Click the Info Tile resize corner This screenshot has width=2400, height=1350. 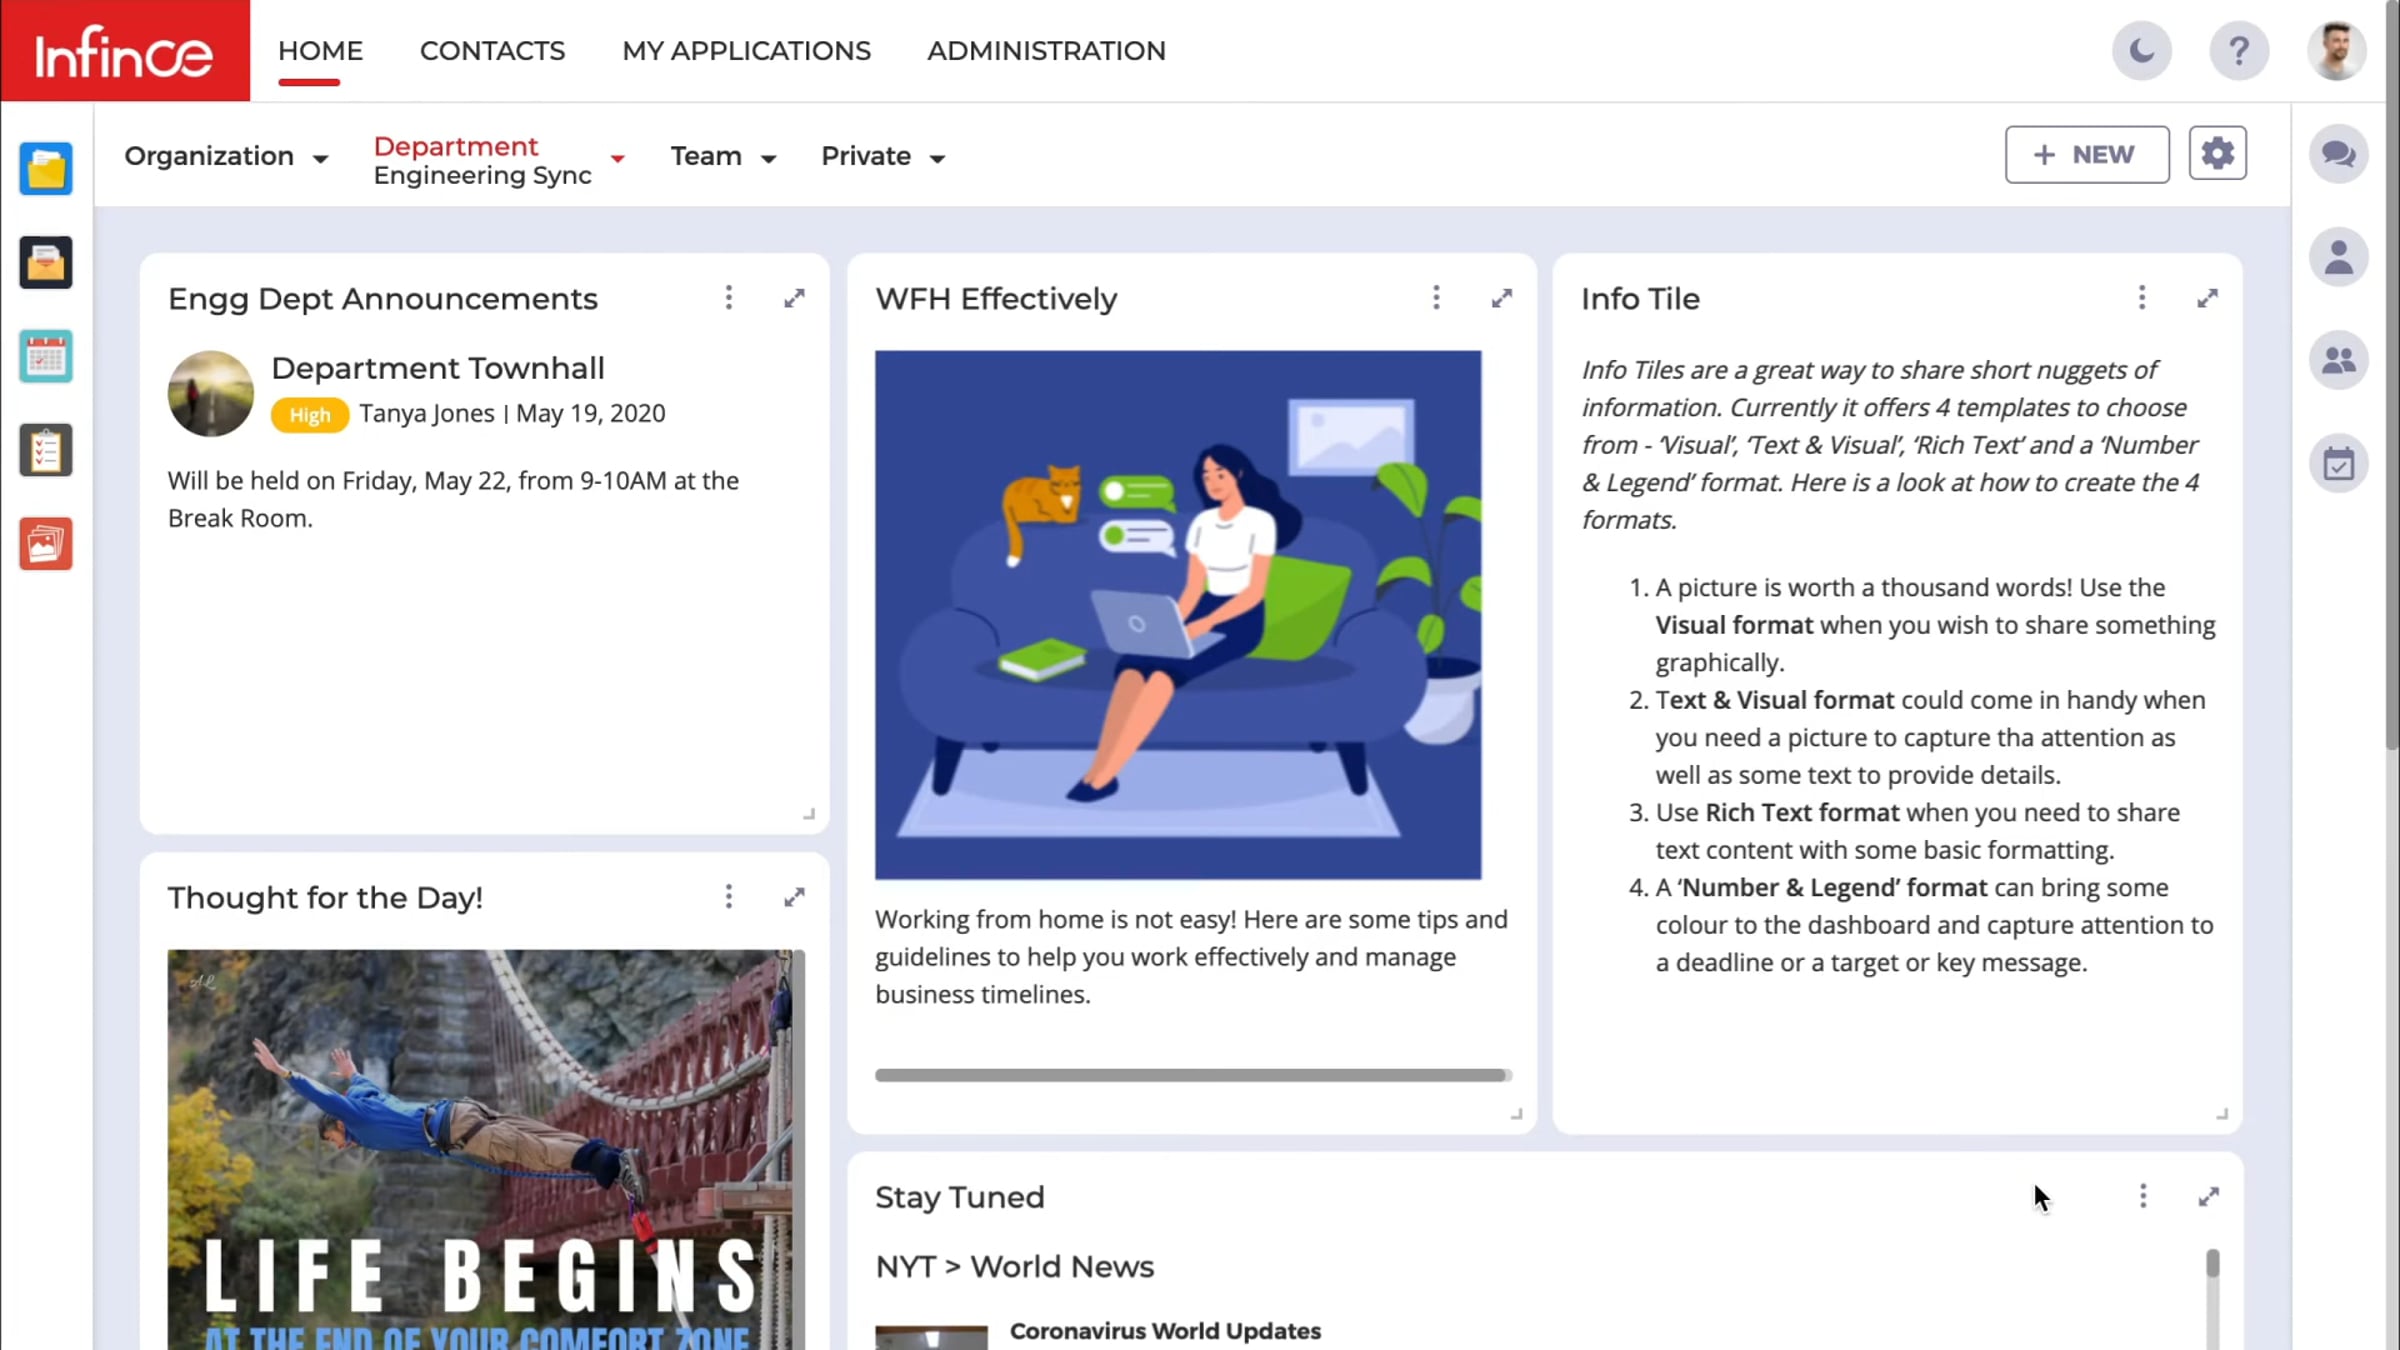pos(2222,1113)
